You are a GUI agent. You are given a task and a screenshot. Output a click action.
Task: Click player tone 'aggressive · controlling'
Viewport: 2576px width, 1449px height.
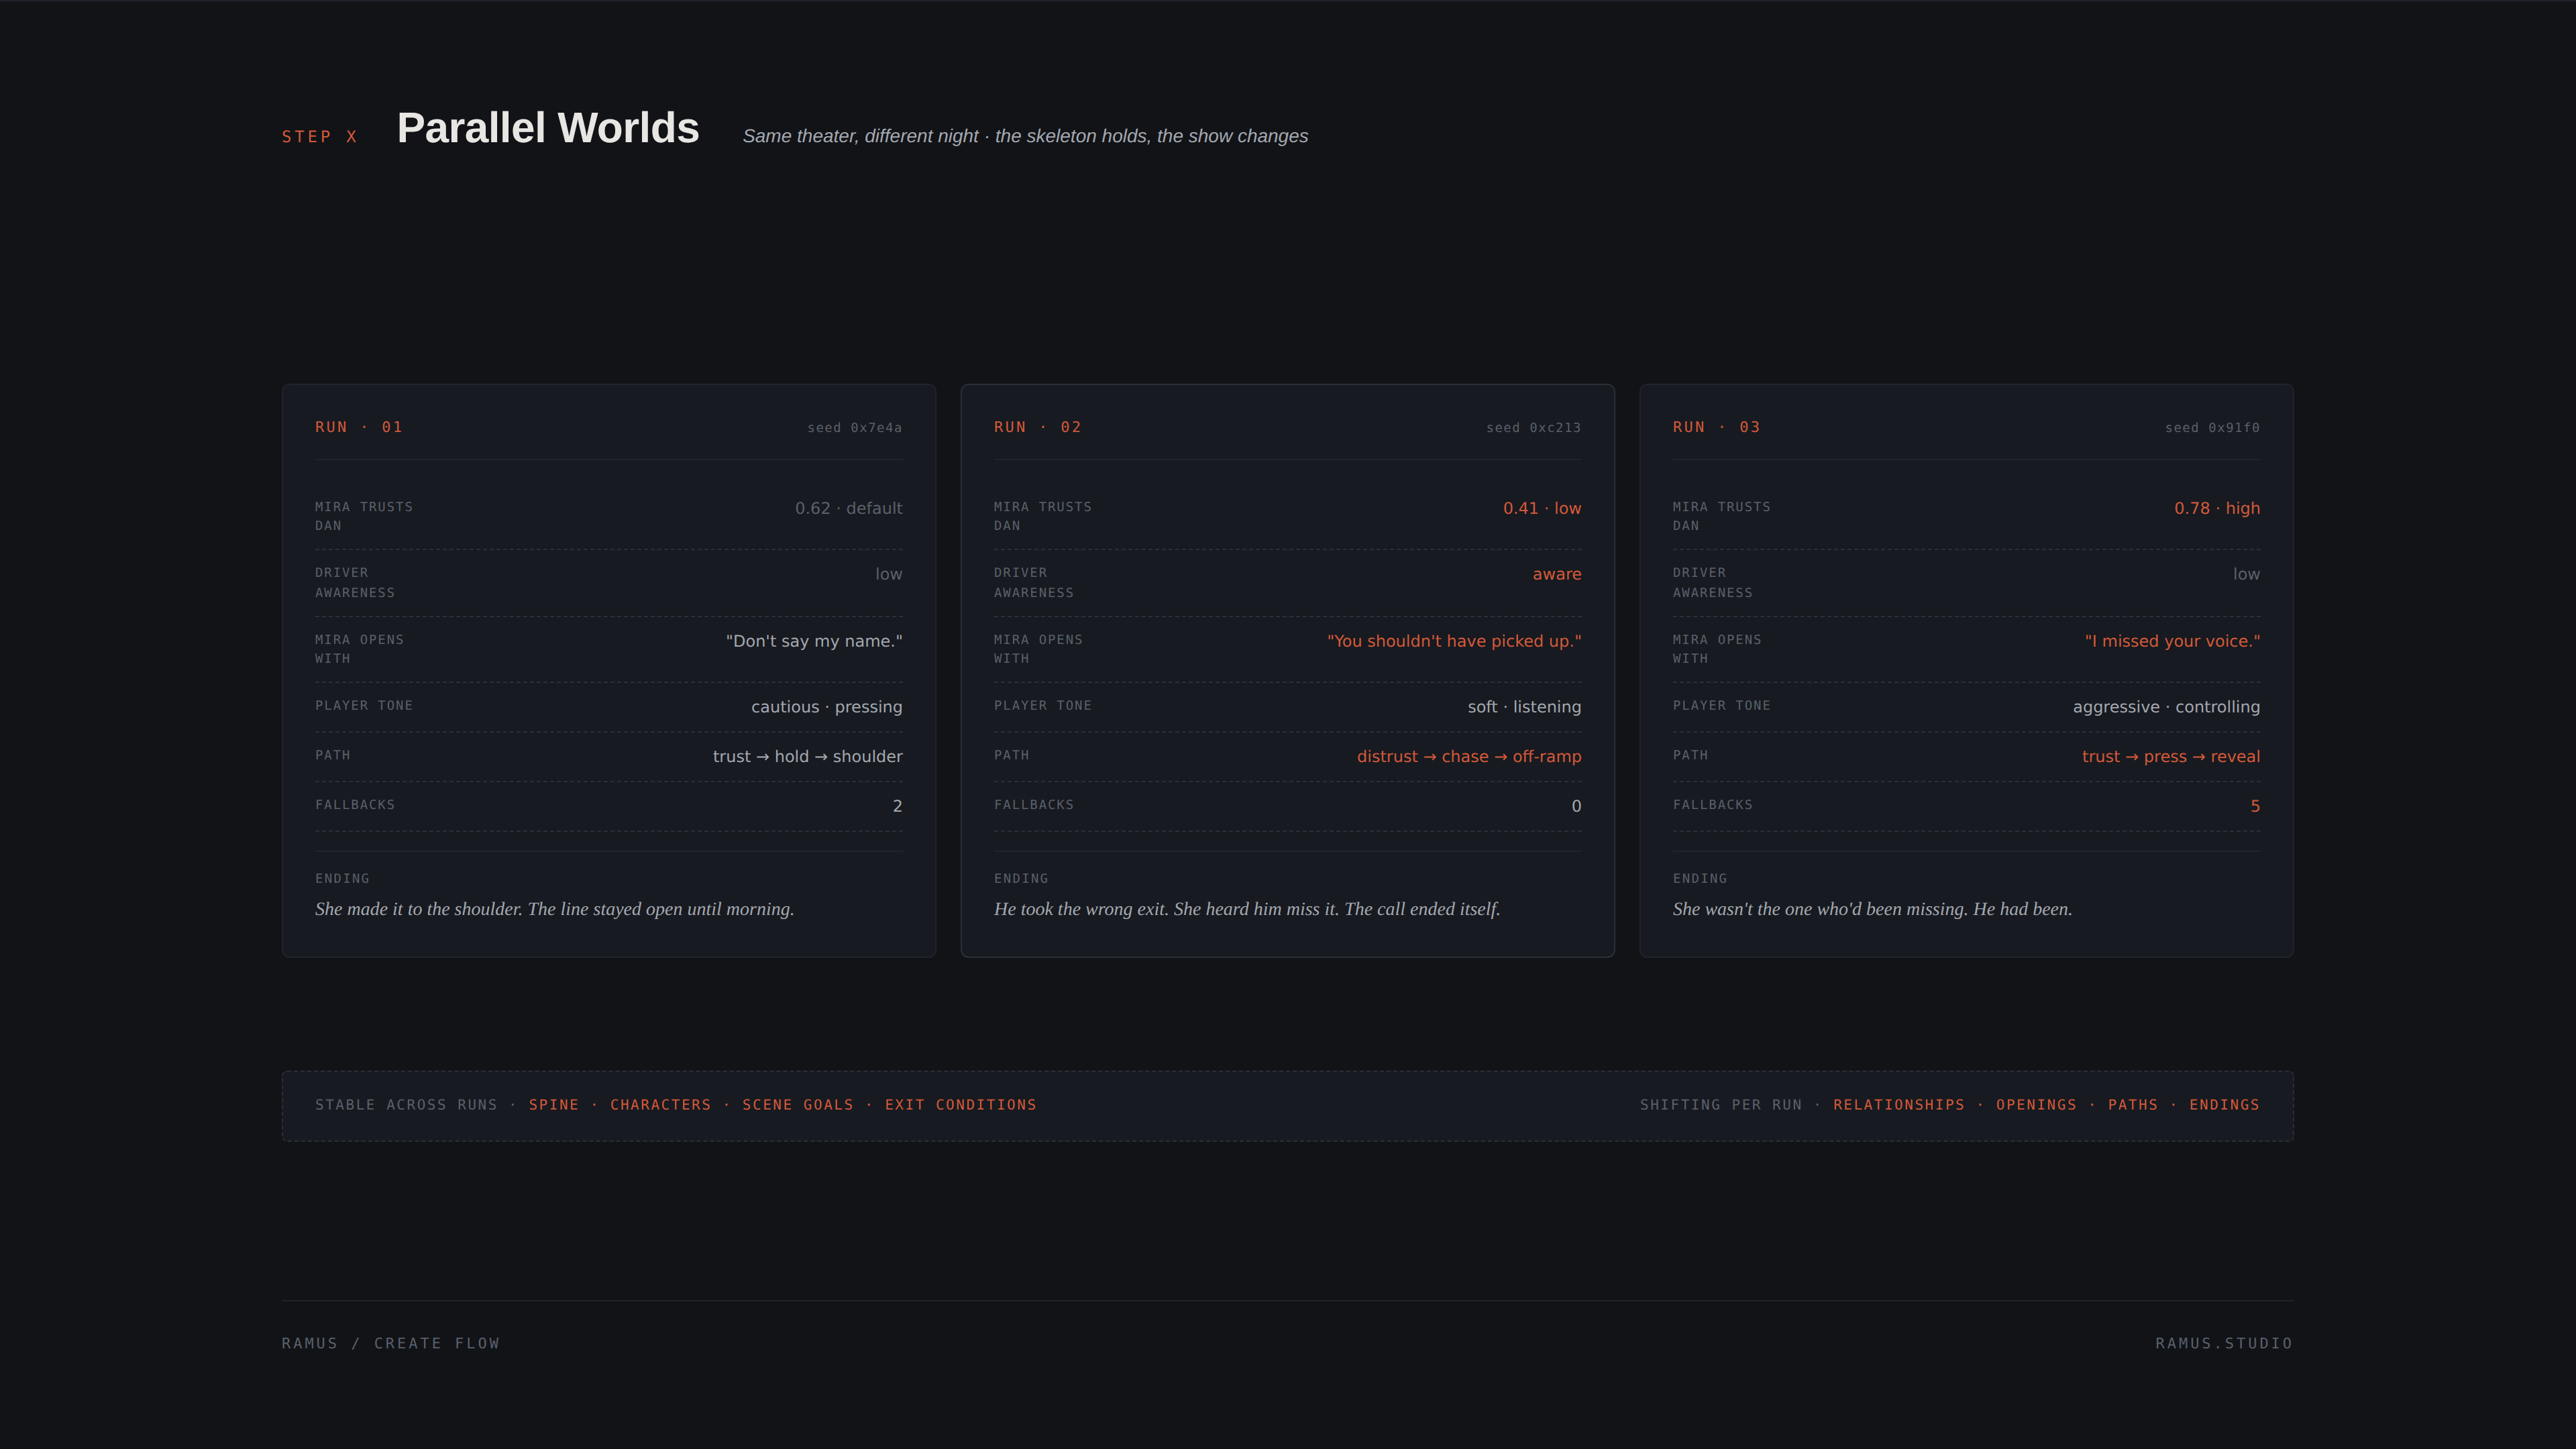point(2166,707)
